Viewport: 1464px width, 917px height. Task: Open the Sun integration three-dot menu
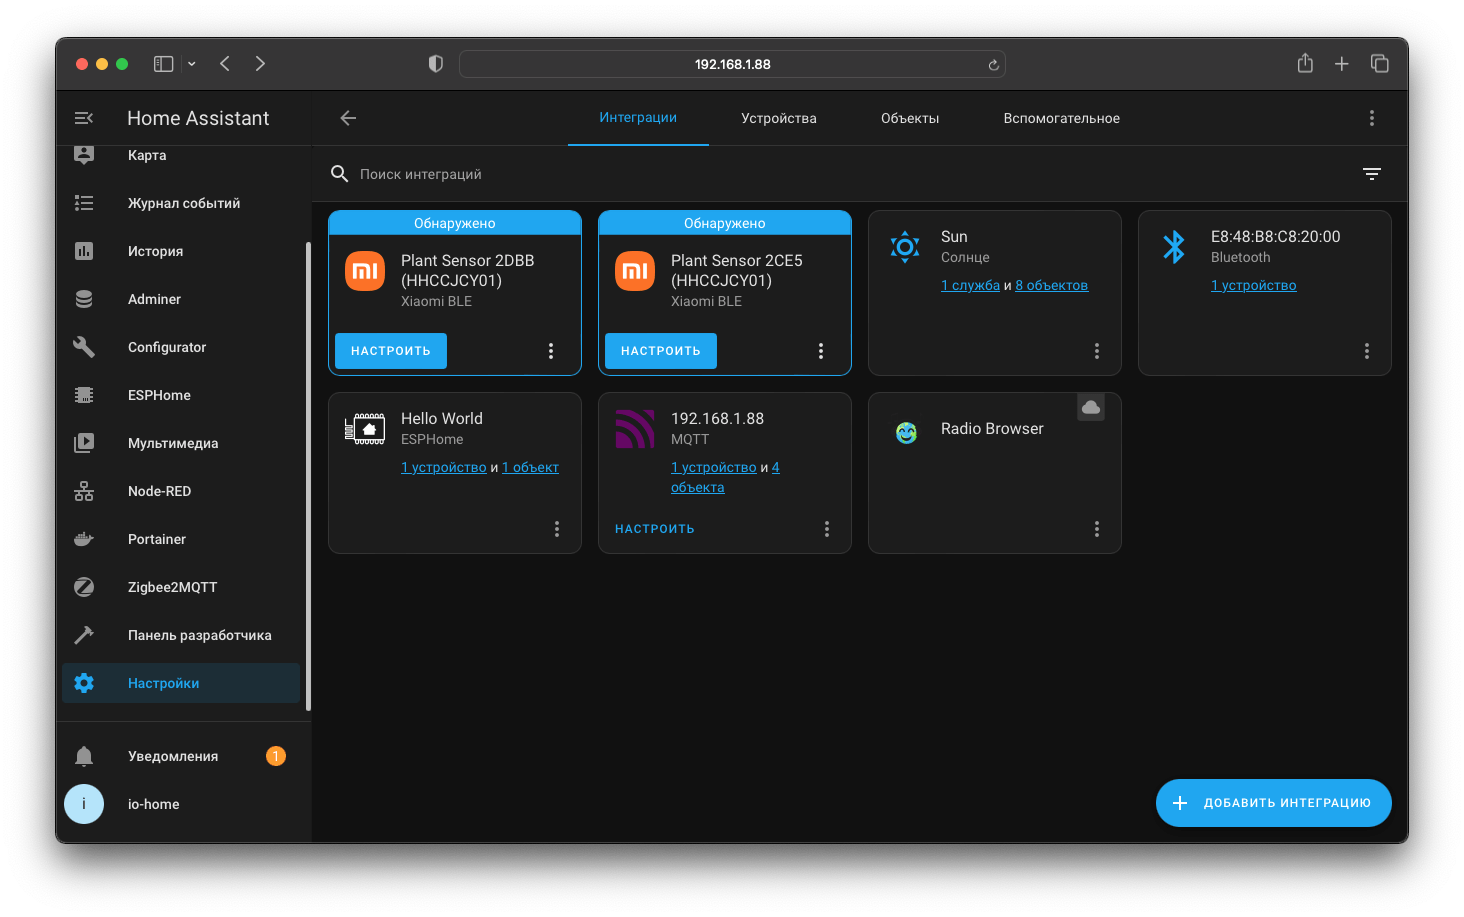pos(1097,351)
